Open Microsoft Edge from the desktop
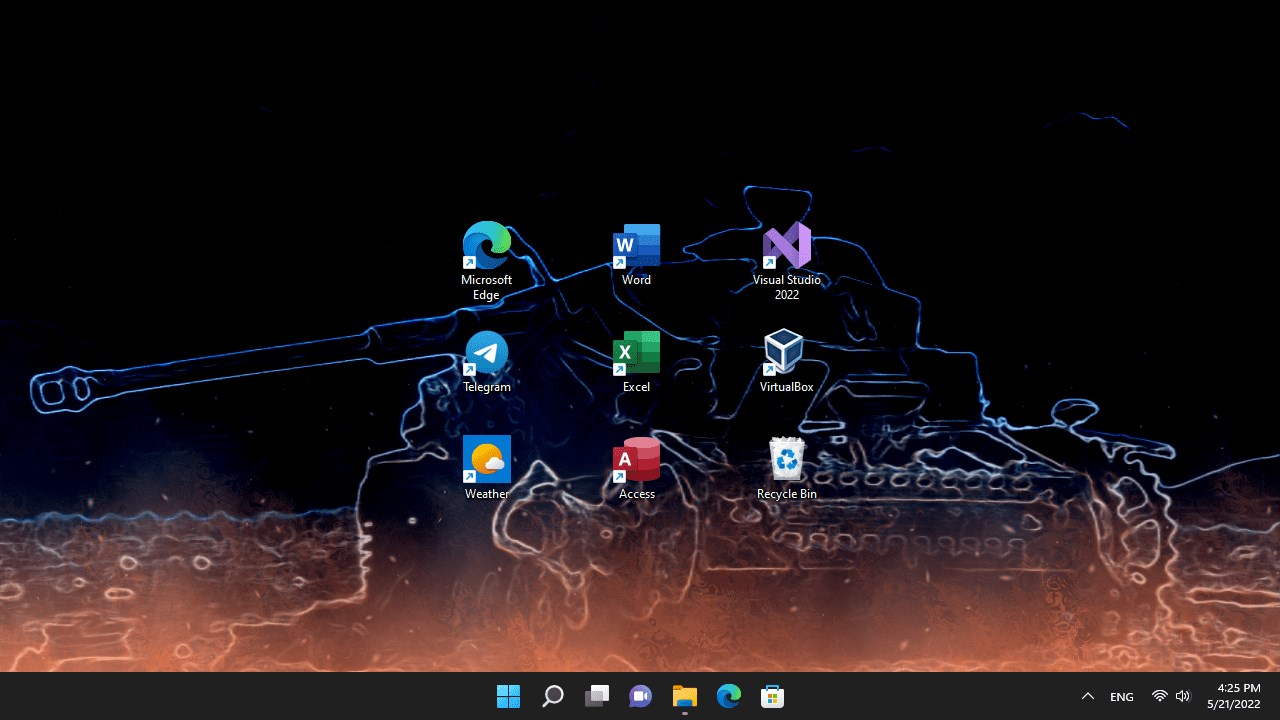The height and width of the screenshot is (720, 1280). (x=486, y=243)
